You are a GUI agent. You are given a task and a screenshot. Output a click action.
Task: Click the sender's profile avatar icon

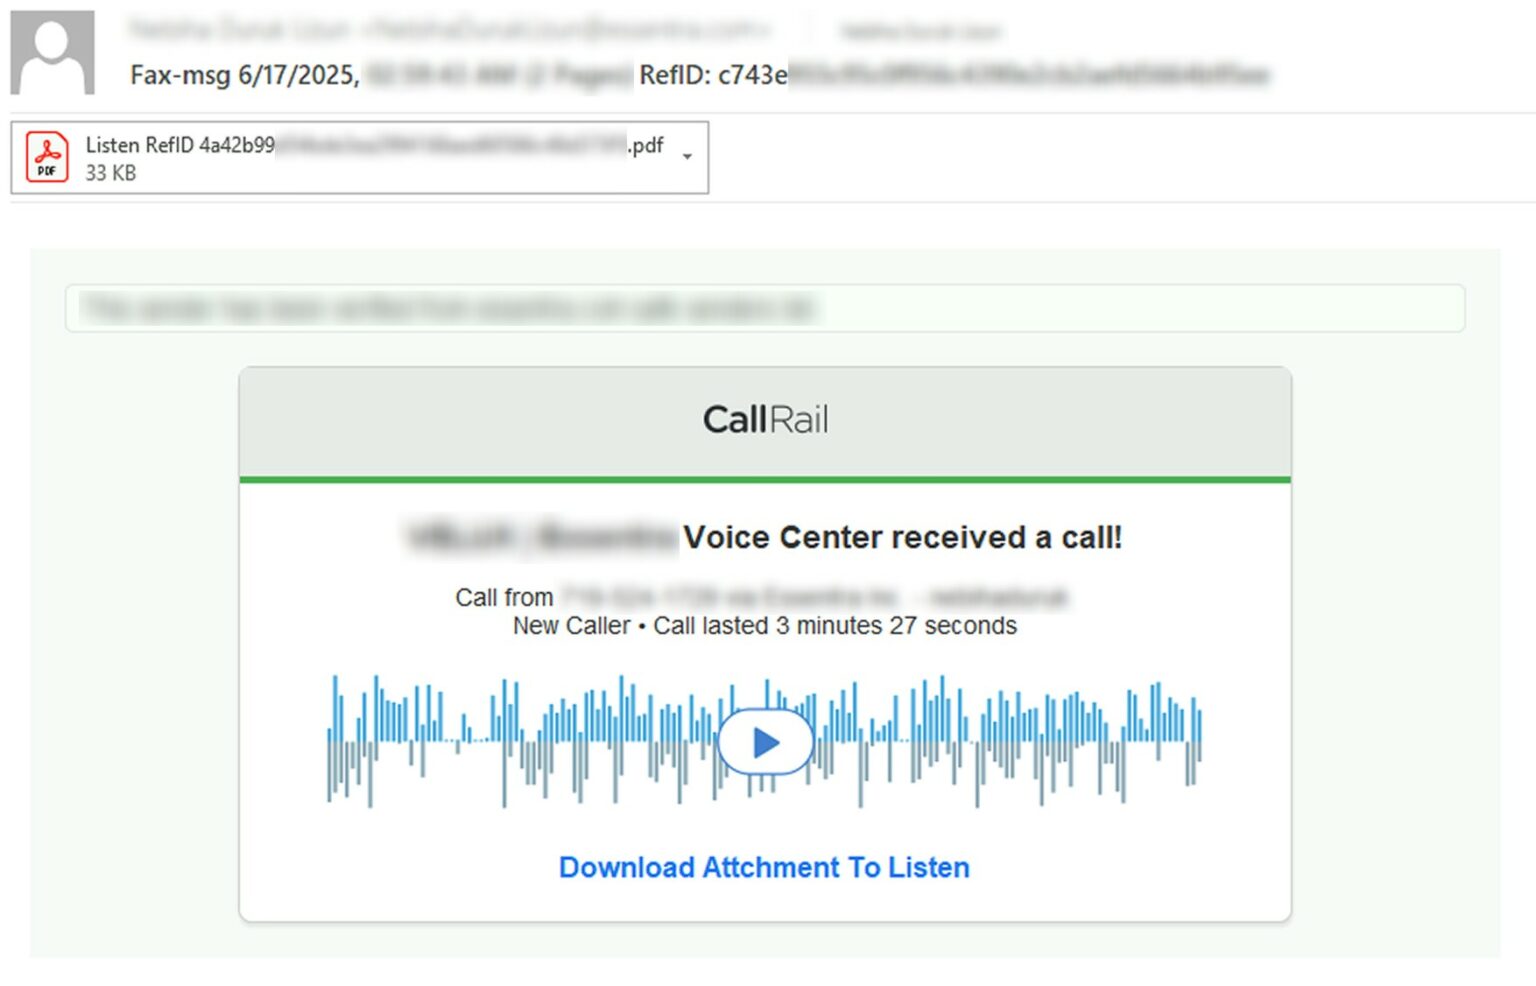coord(52,52)
